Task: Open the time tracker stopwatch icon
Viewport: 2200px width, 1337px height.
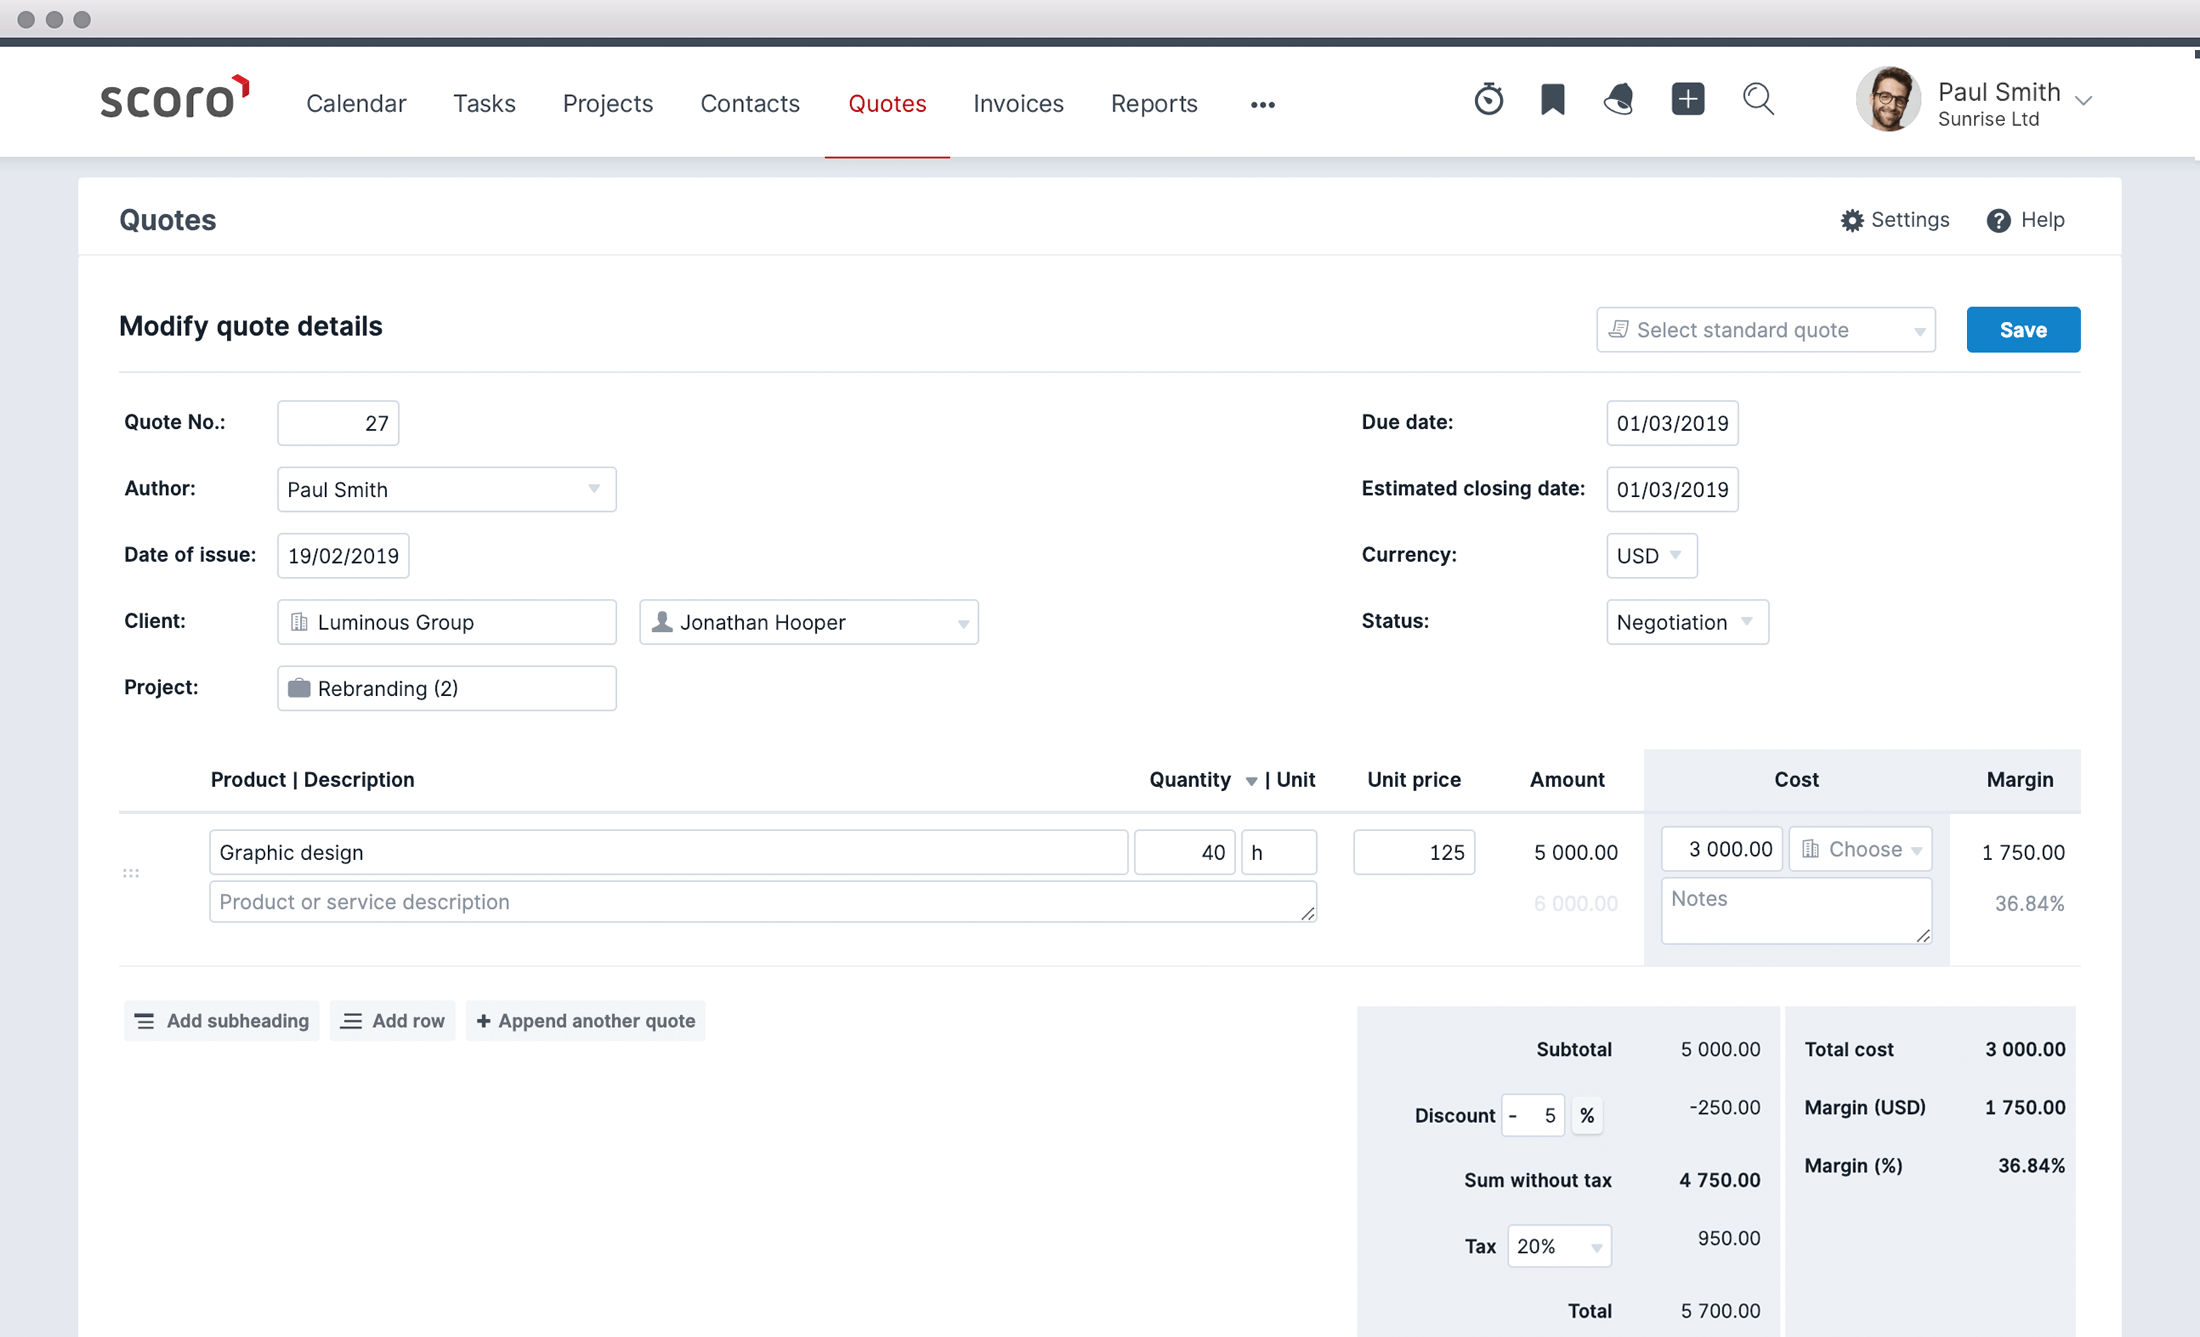Action: click(1488, 99)
